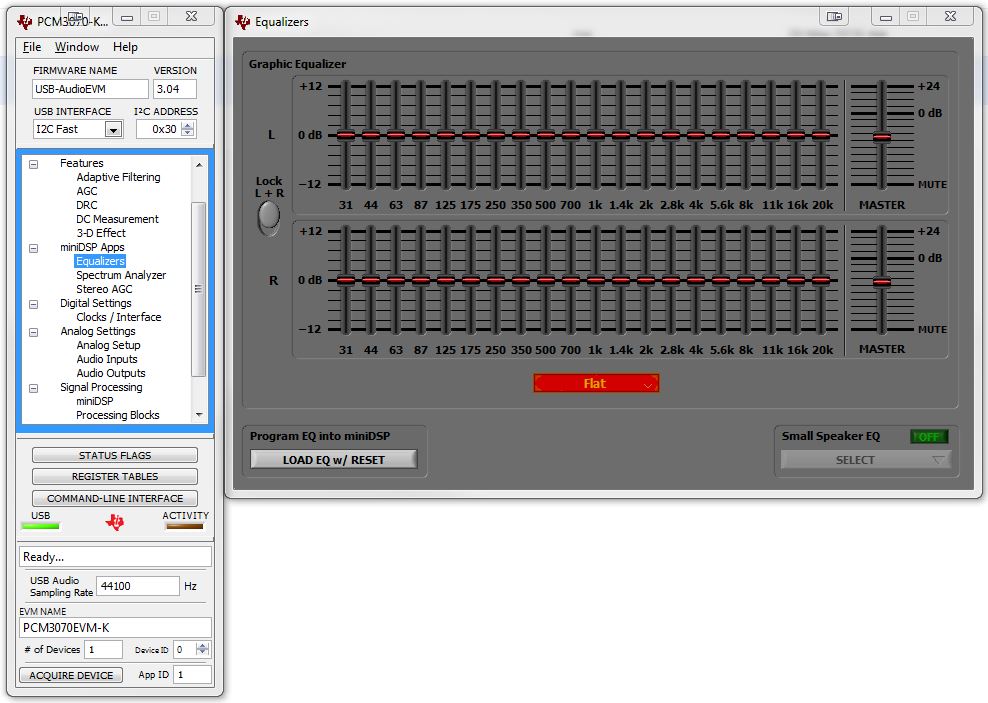Click the left channel 20k slider knob
Viewport: 988px width, 703px height.
821,135
